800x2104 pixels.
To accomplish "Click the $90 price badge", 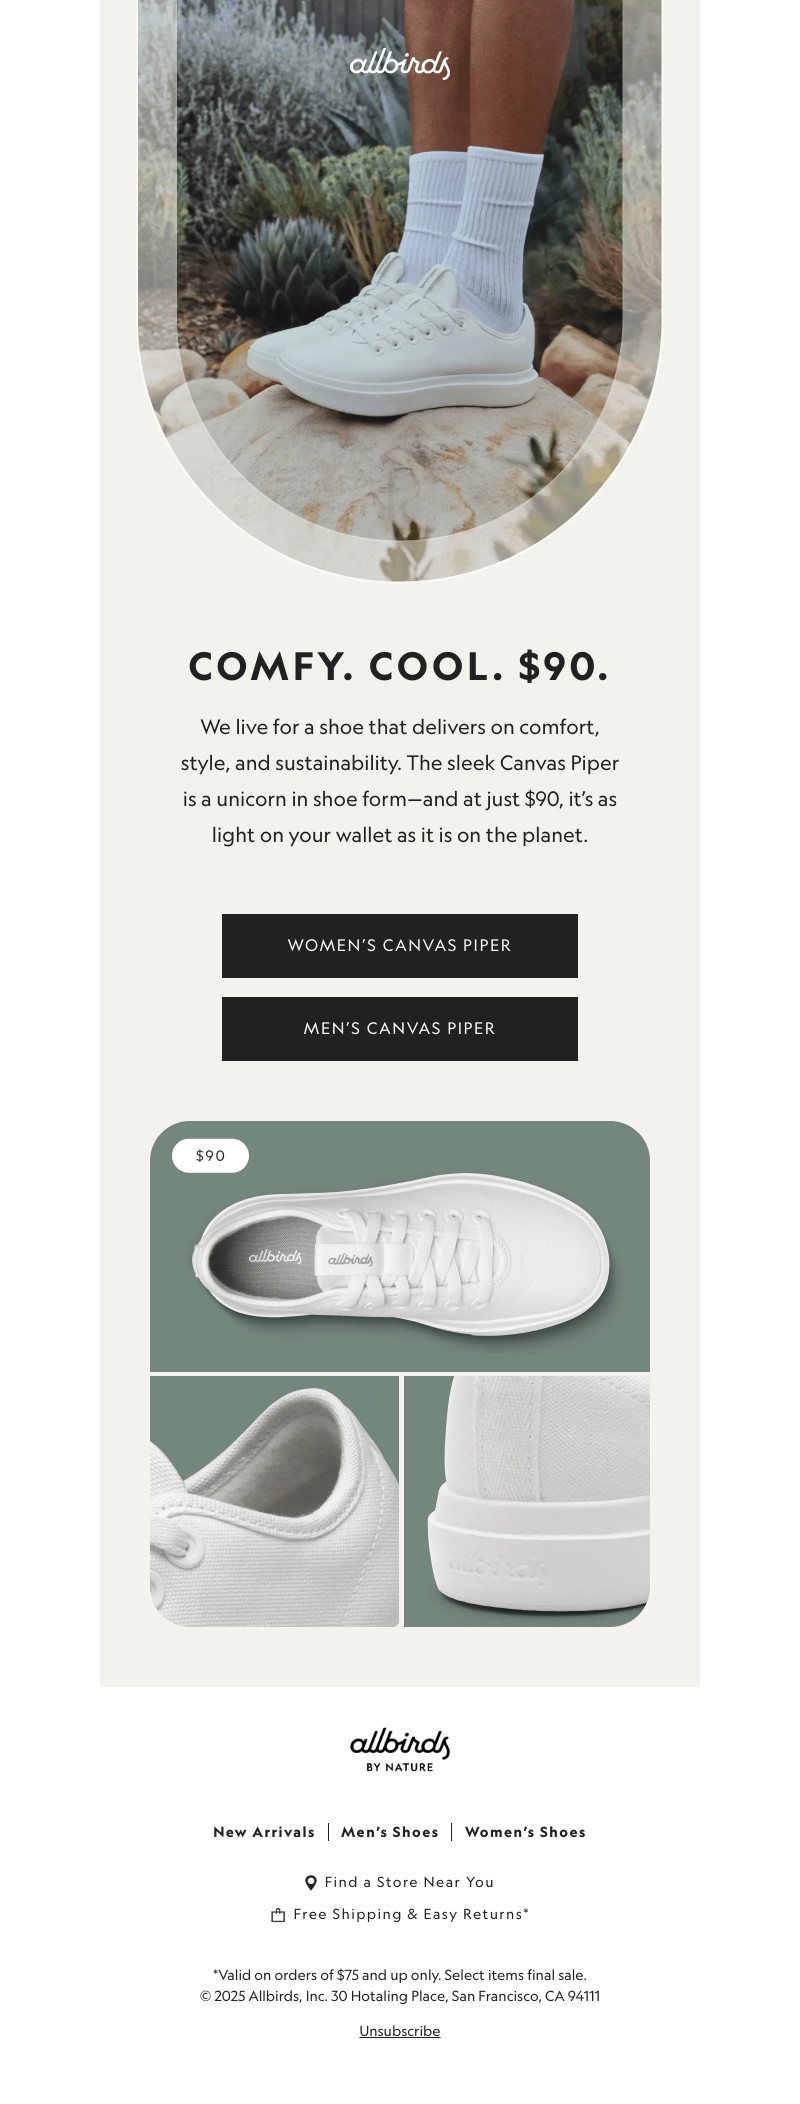I will [x=210, y=1156].
